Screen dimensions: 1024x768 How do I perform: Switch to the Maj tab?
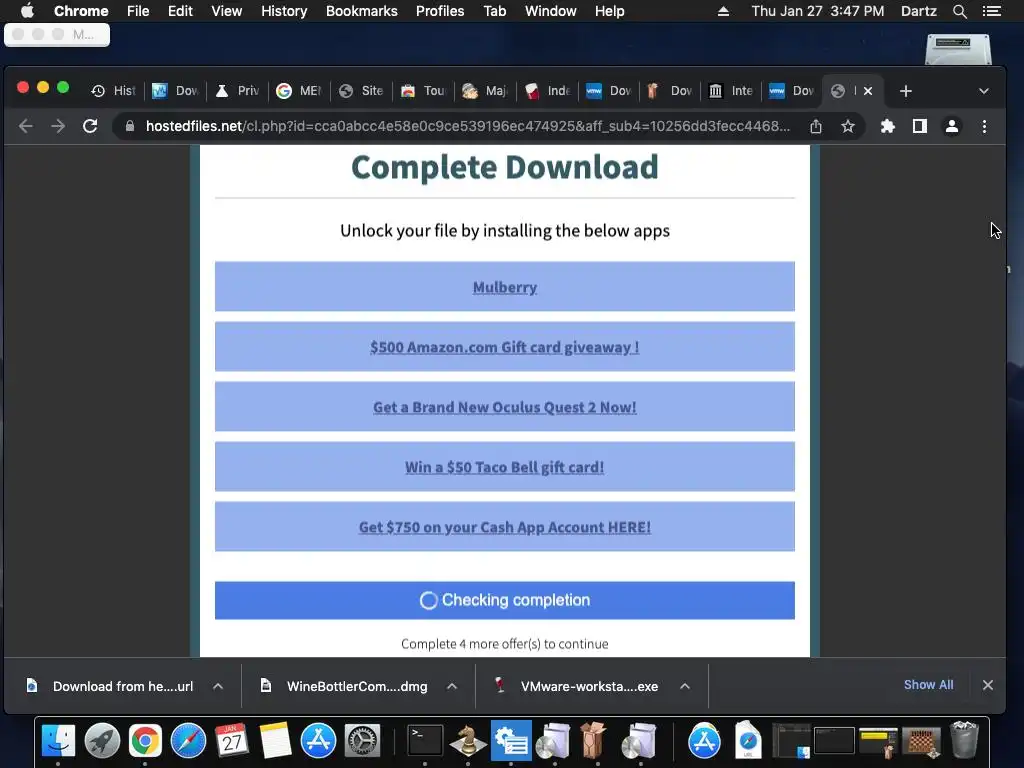[485, 91]
